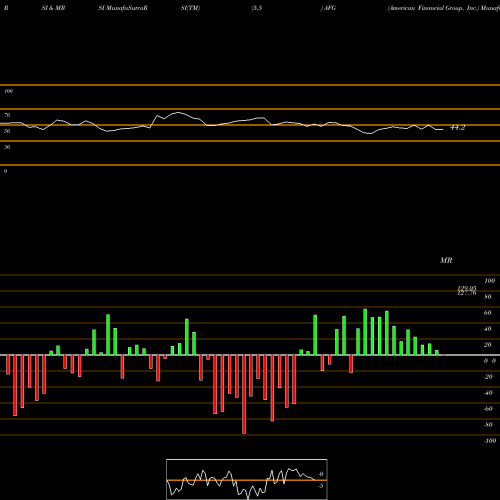
Task: Click the MR axis label -60
Action: (488, 409)
